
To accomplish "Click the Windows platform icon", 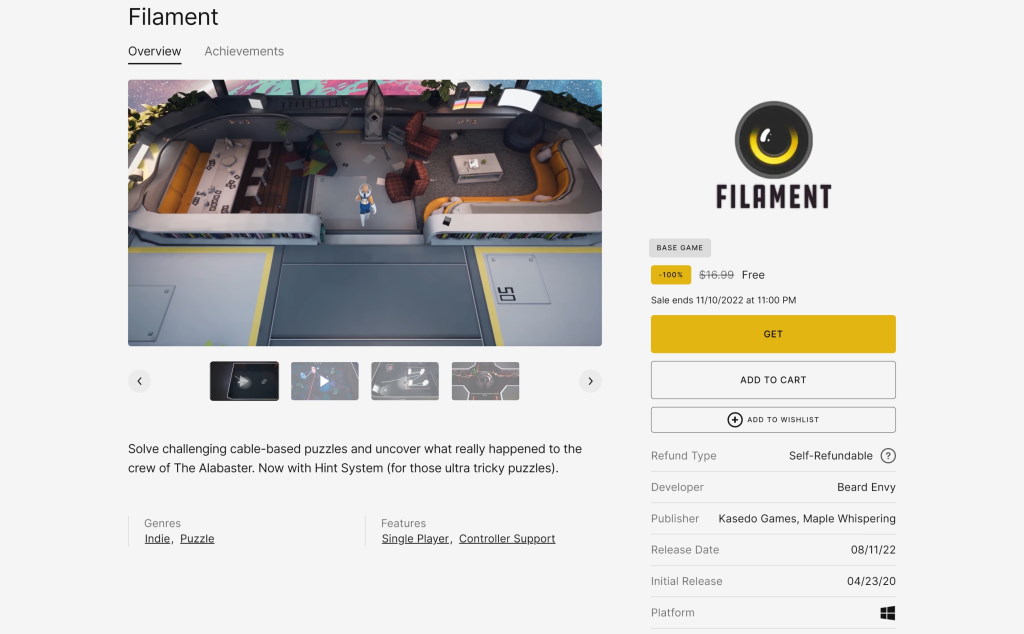I will click(x=888, y=612).
